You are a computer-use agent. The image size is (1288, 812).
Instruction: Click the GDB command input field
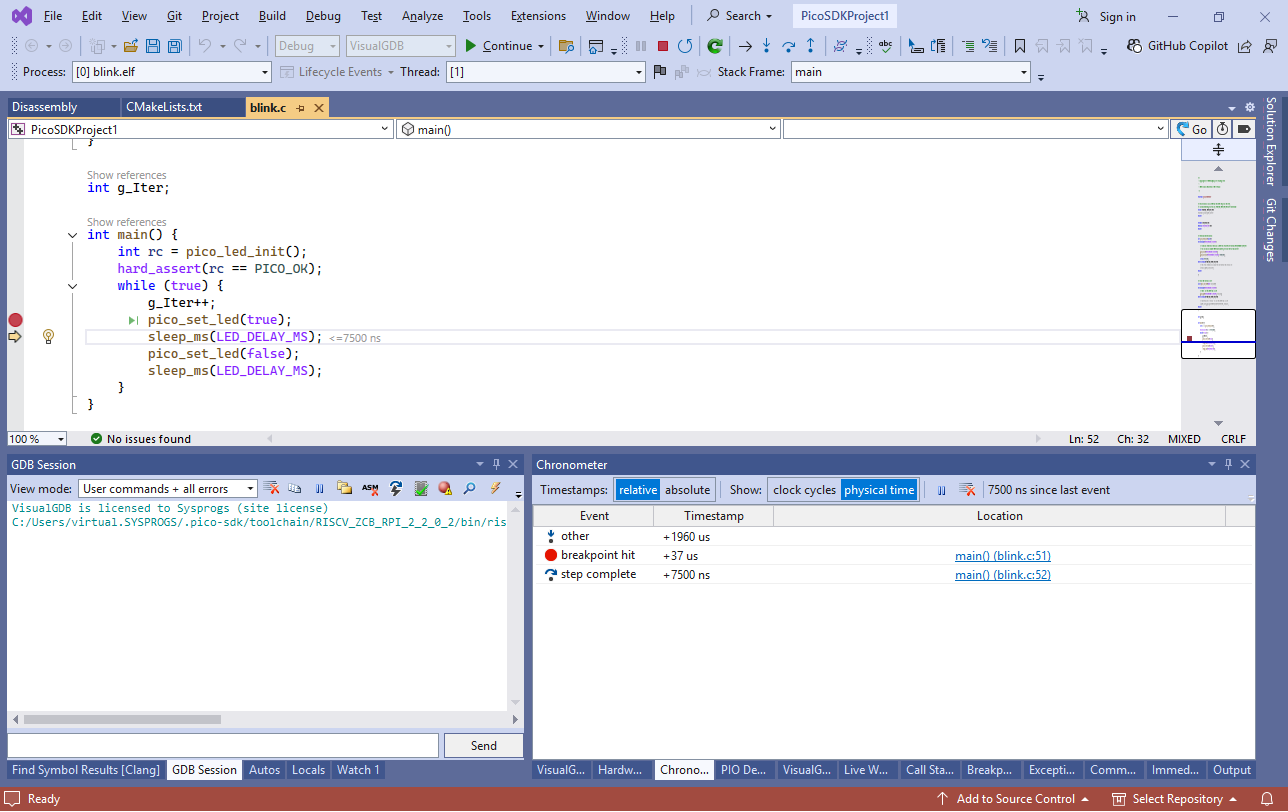coord(223,745)
